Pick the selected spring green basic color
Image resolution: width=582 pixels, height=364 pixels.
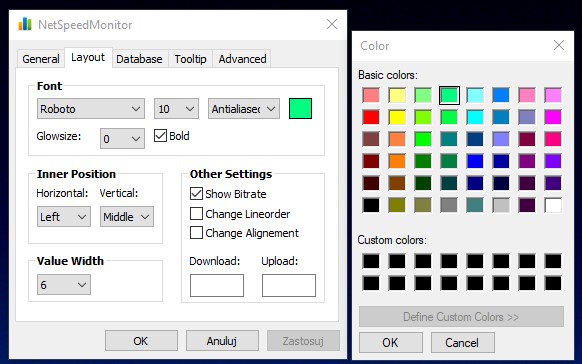(x=449, y=95)
